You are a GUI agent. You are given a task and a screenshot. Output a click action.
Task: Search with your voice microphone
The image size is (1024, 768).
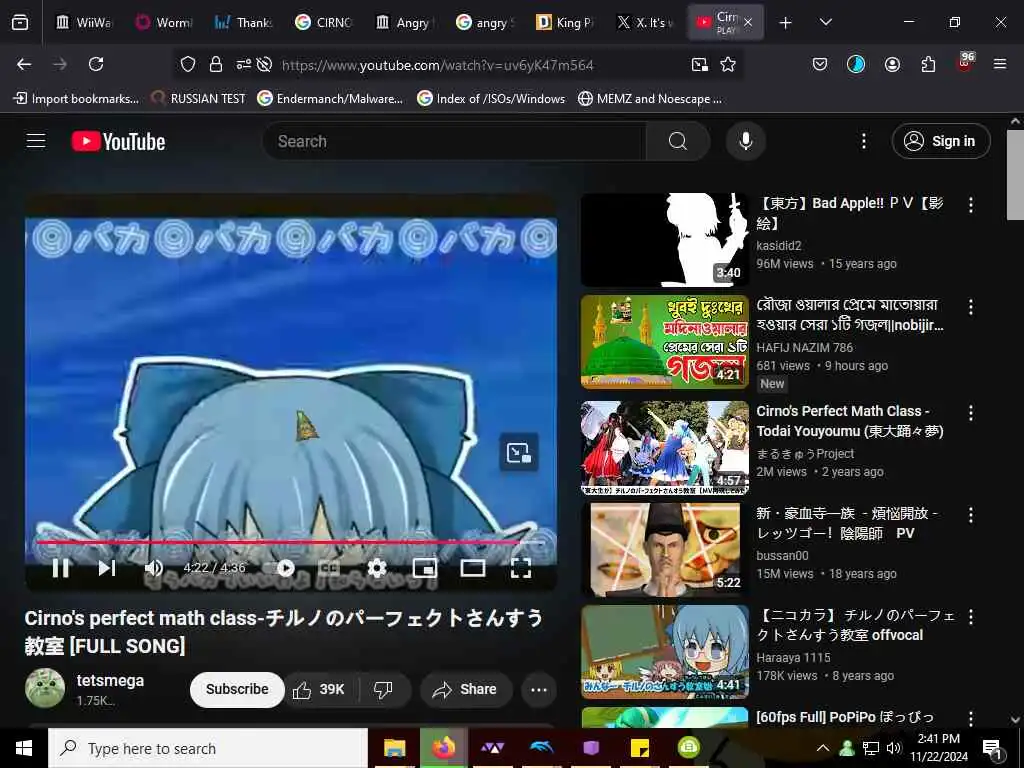tap(745, 141)
